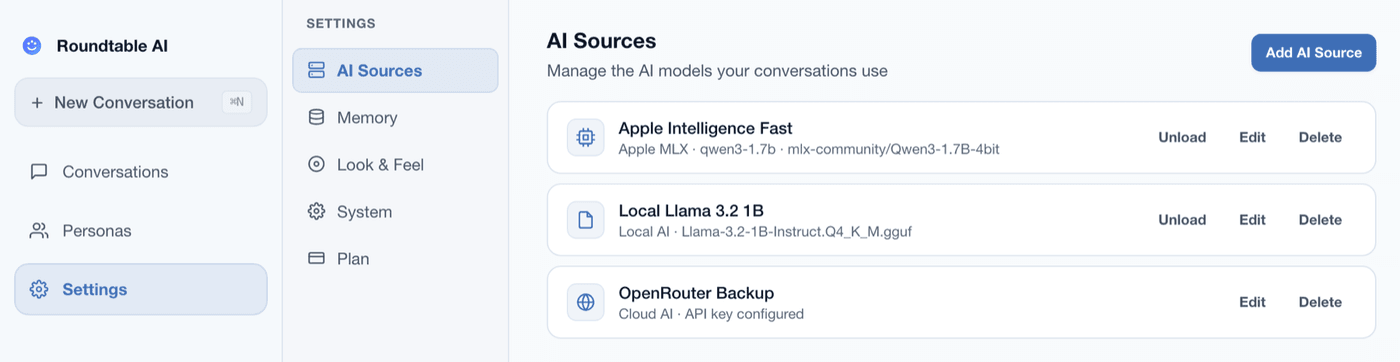Edit the OpenRouter Backup source
The image size is (1400, 362).
(1252, 302)
